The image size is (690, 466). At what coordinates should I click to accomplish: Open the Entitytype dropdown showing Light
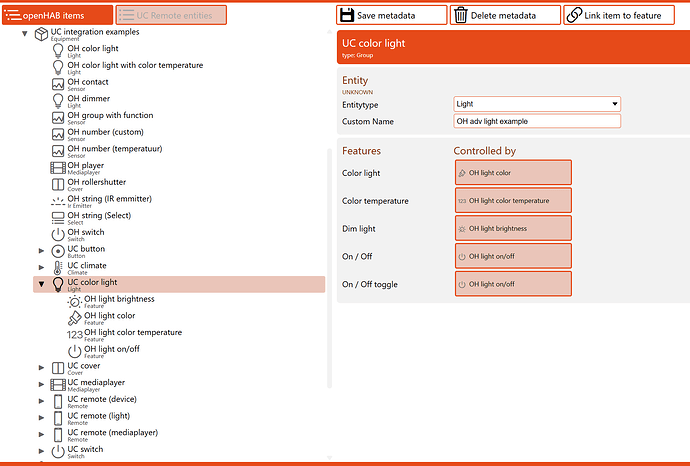click(x=537, y=104)
